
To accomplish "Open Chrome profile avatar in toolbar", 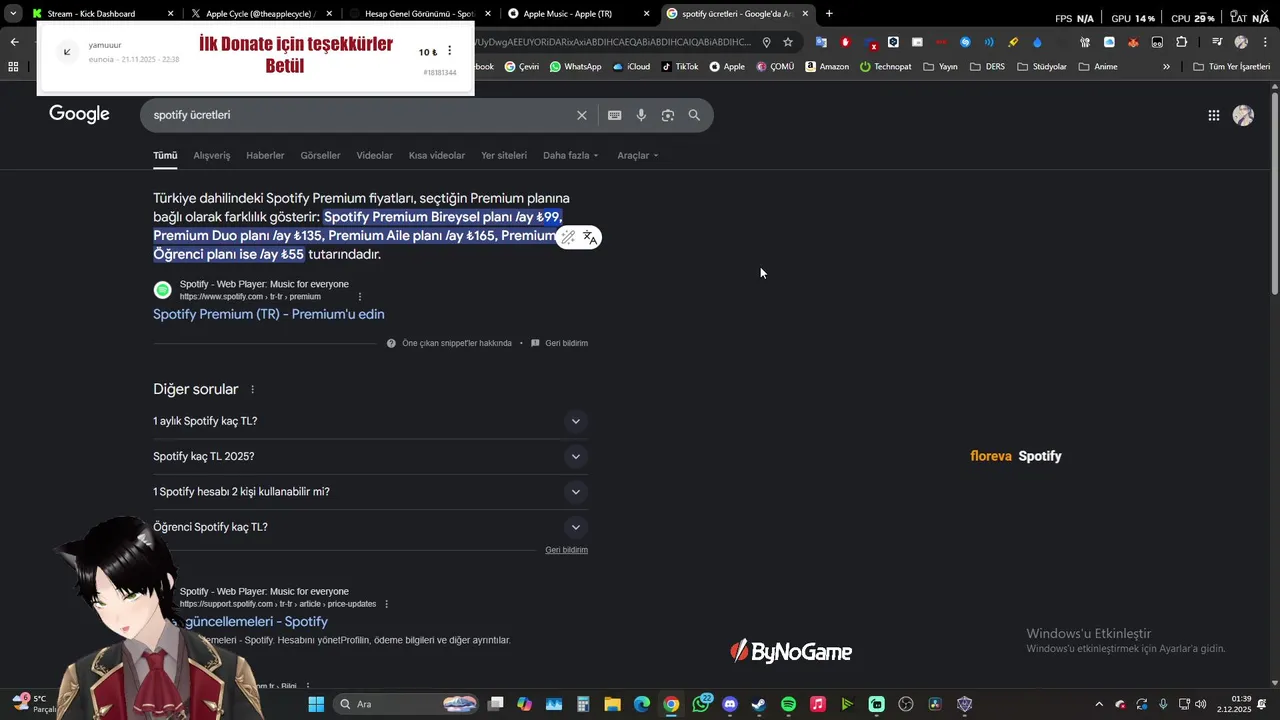I will point(1241,42).
